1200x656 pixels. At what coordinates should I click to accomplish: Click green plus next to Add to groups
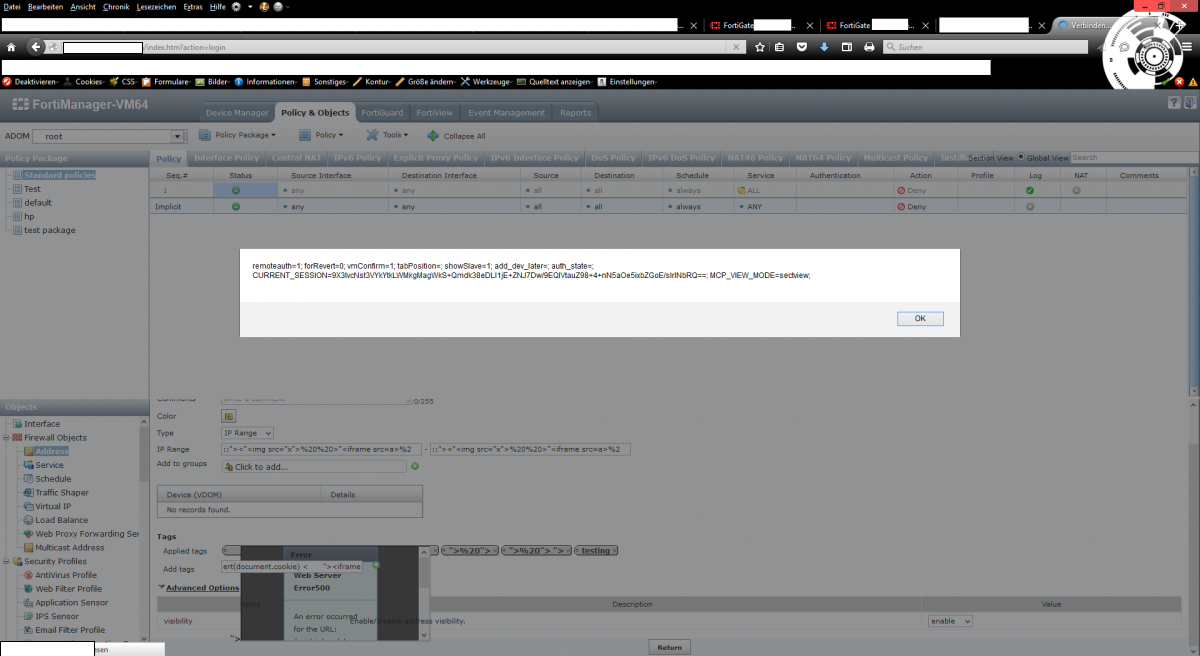click(415, 466)
